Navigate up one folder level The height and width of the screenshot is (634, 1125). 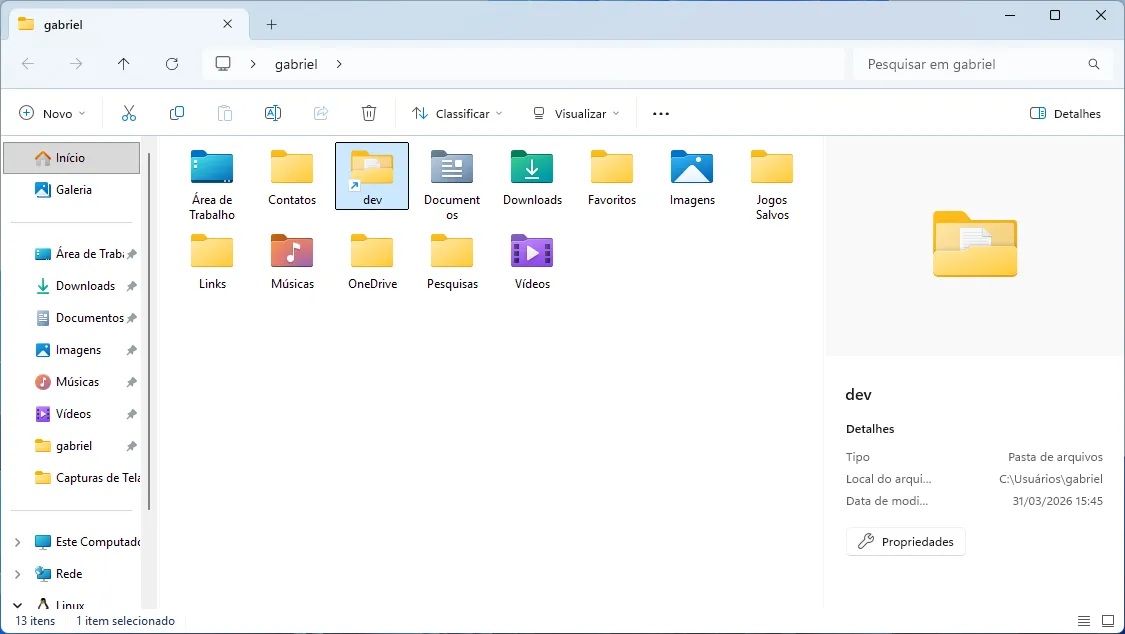[123, 63]
